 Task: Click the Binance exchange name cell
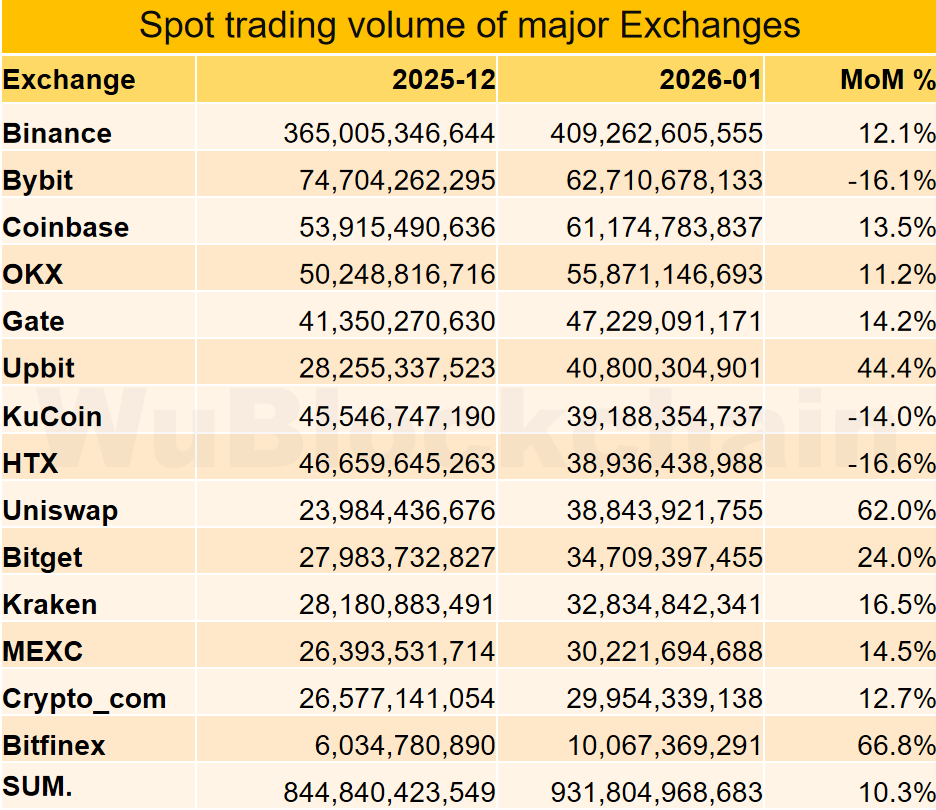(x=58, y=133)
